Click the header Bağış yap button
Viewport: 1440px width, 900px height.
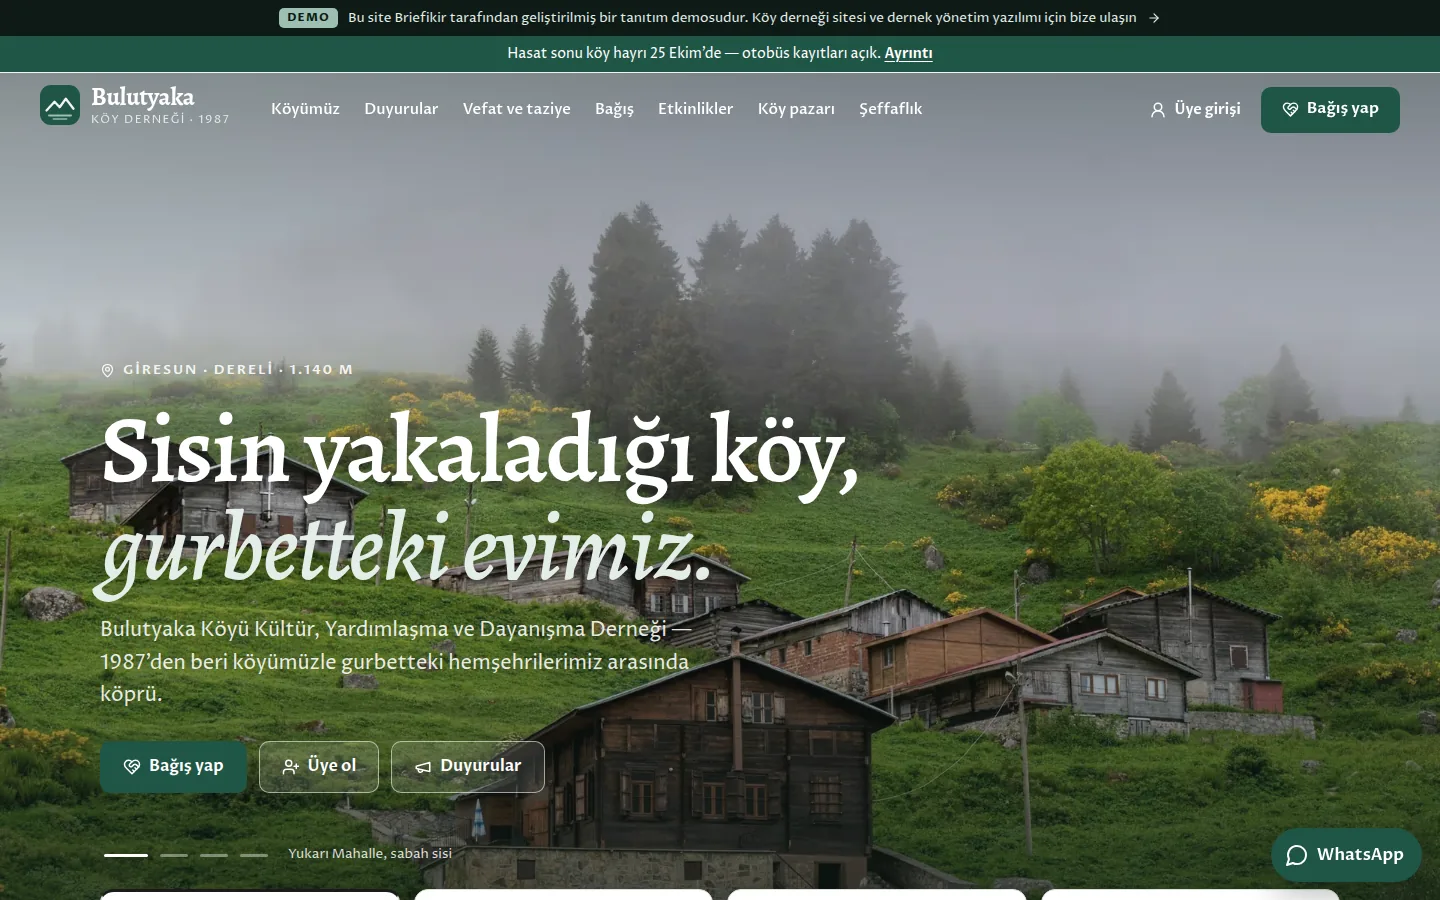point(1330,110)
